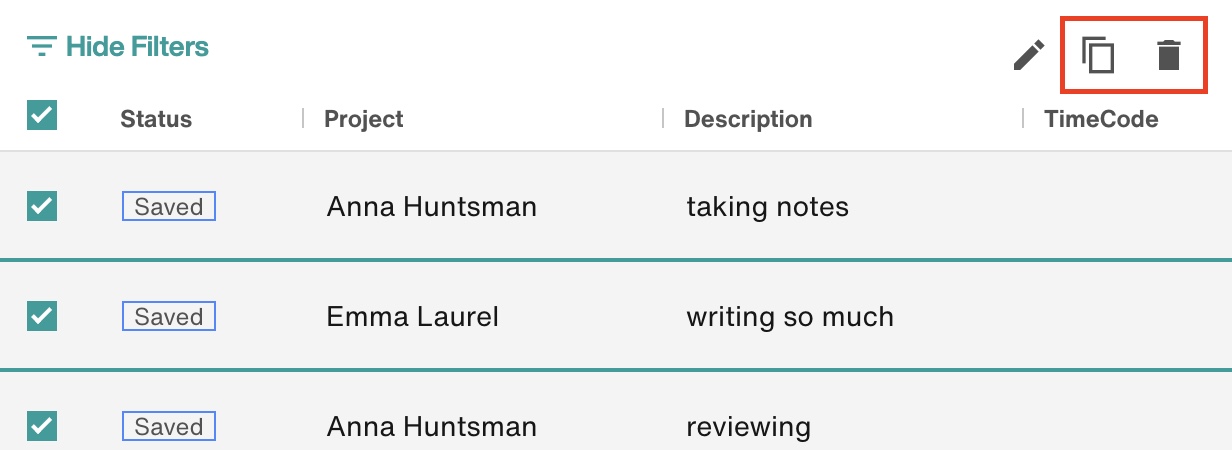1232x450 pixels.
Task: Sort by the TimeCode column header
Action: click(x=1101, y=119)
